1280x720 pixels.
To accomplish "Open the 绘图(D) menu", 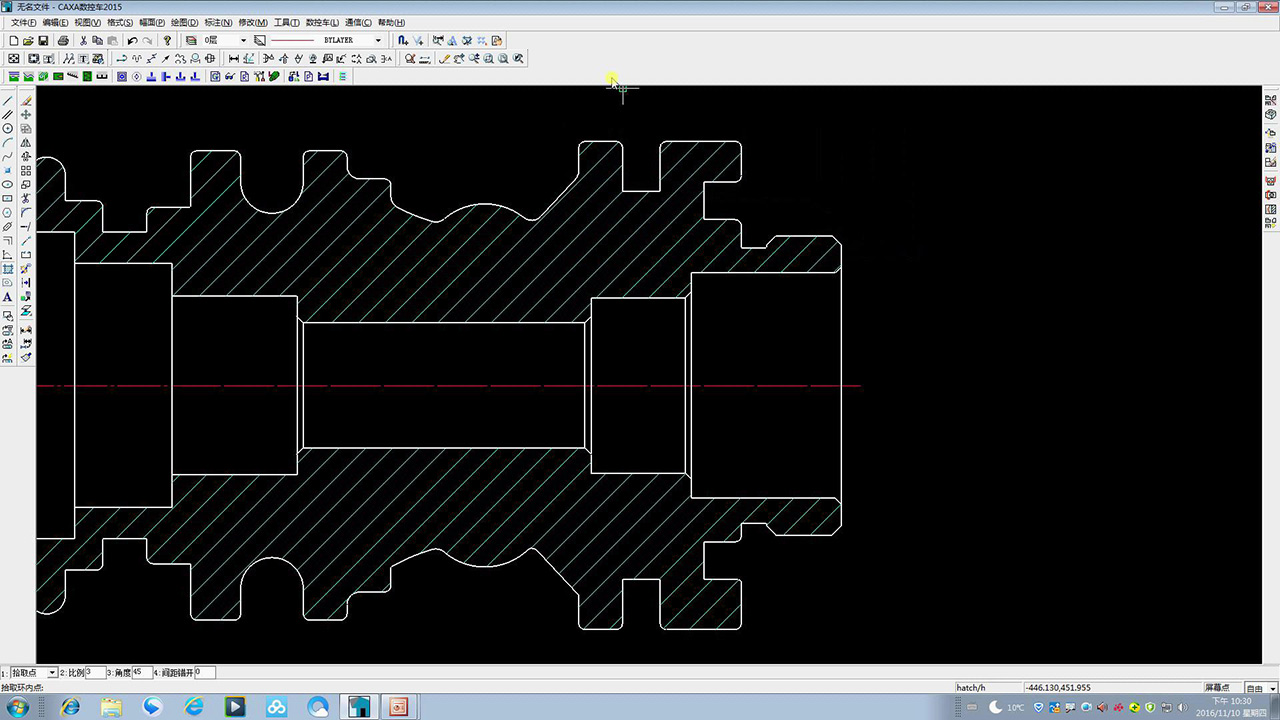I will pyautogui.click(x=185, y=22).
